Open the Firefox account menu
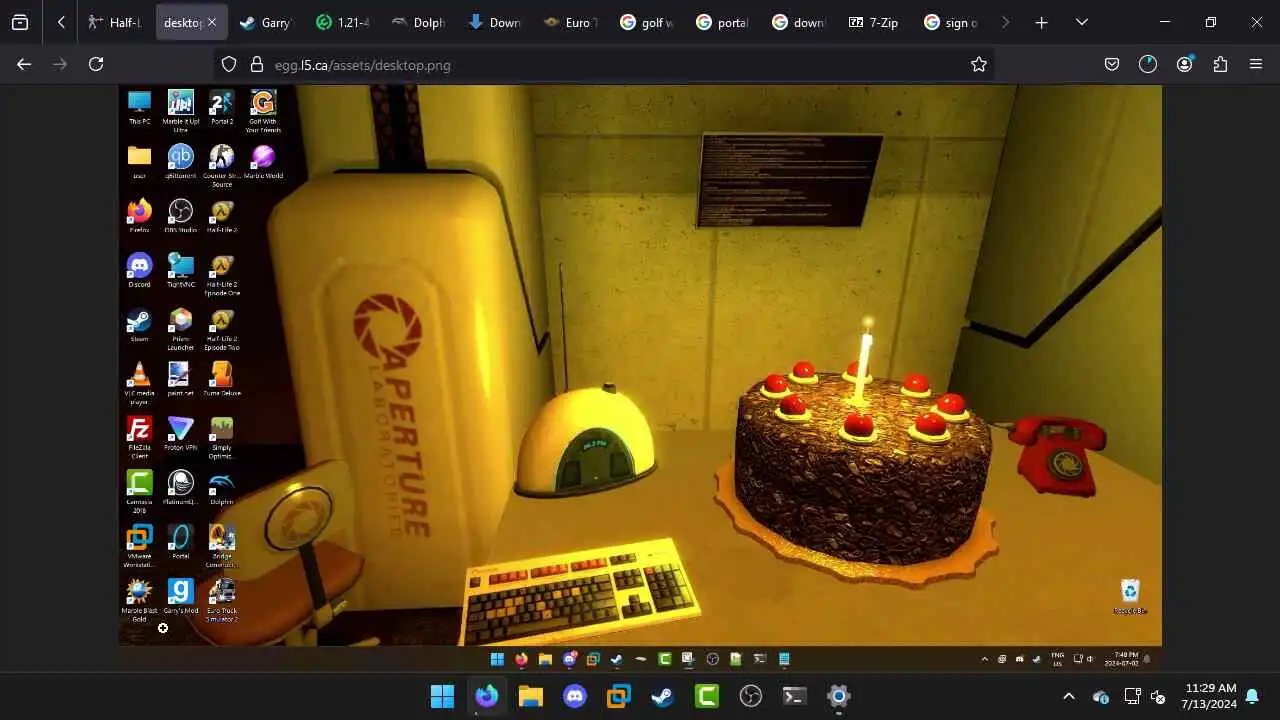Image resolution: width=1280 pixels, height=720 pixels. pos(1184,64)
